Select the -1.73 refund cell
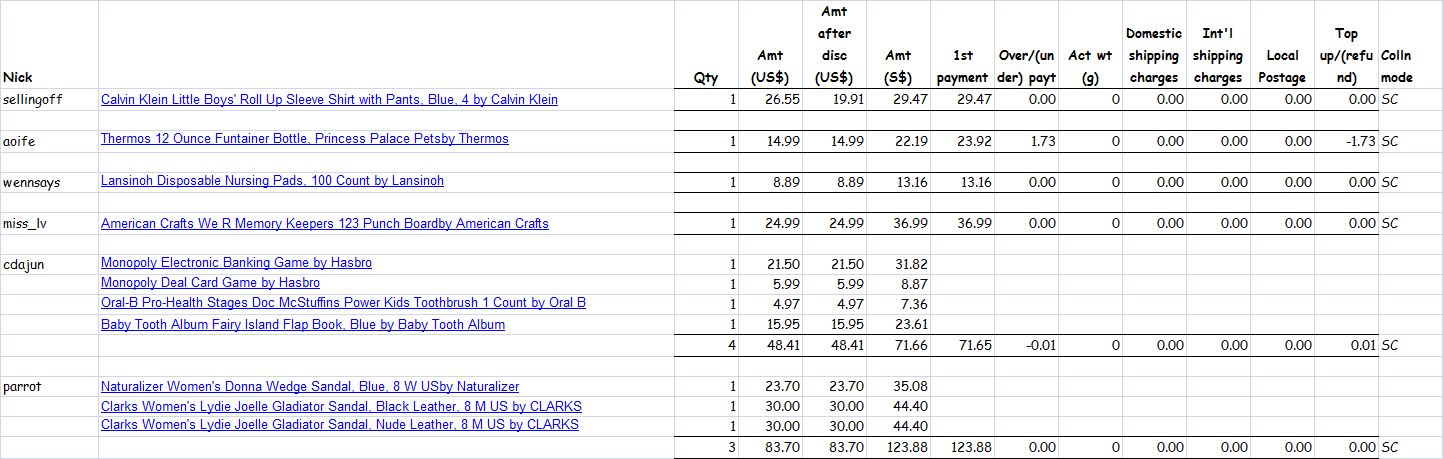Screen dimensions: 1443x459 [1346, 141]
